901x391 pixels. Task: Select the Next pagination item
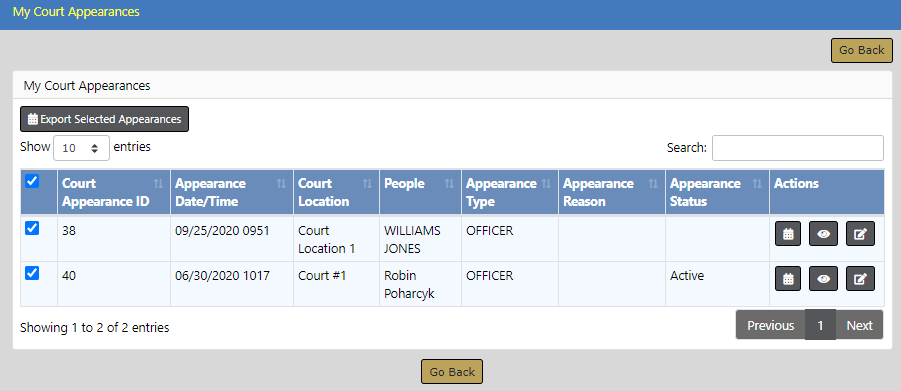[x=859, y=325]
